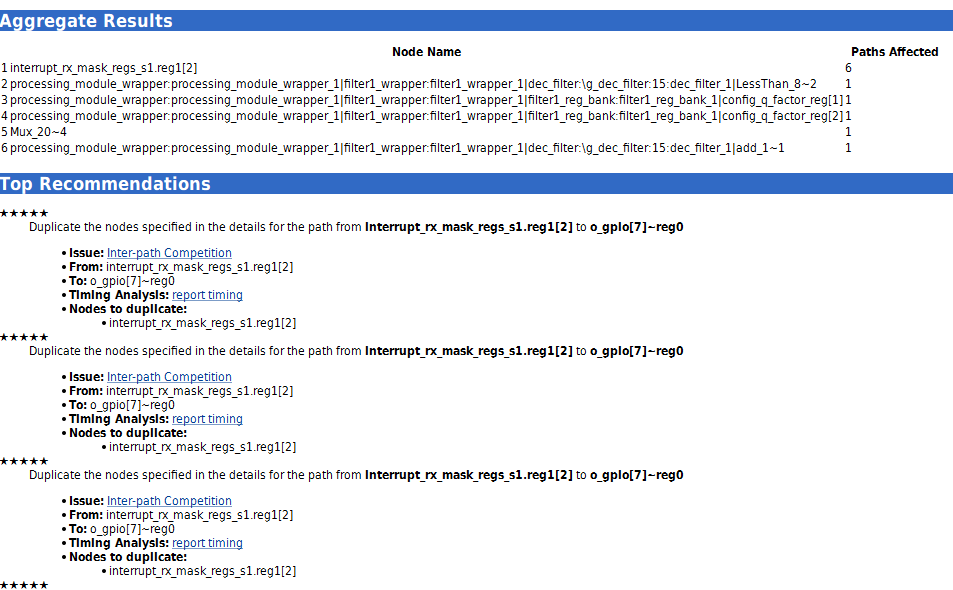Click the Node Name column header

426,52
